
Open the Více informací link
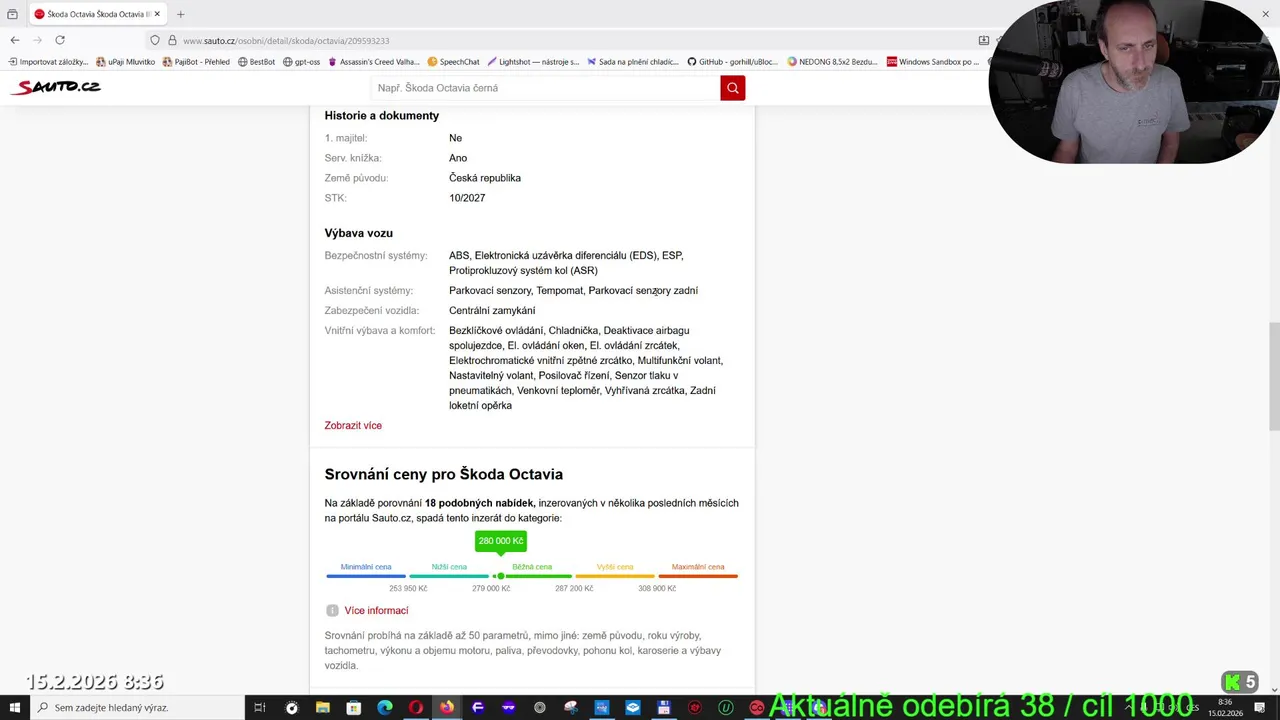(x=376, y=610)
